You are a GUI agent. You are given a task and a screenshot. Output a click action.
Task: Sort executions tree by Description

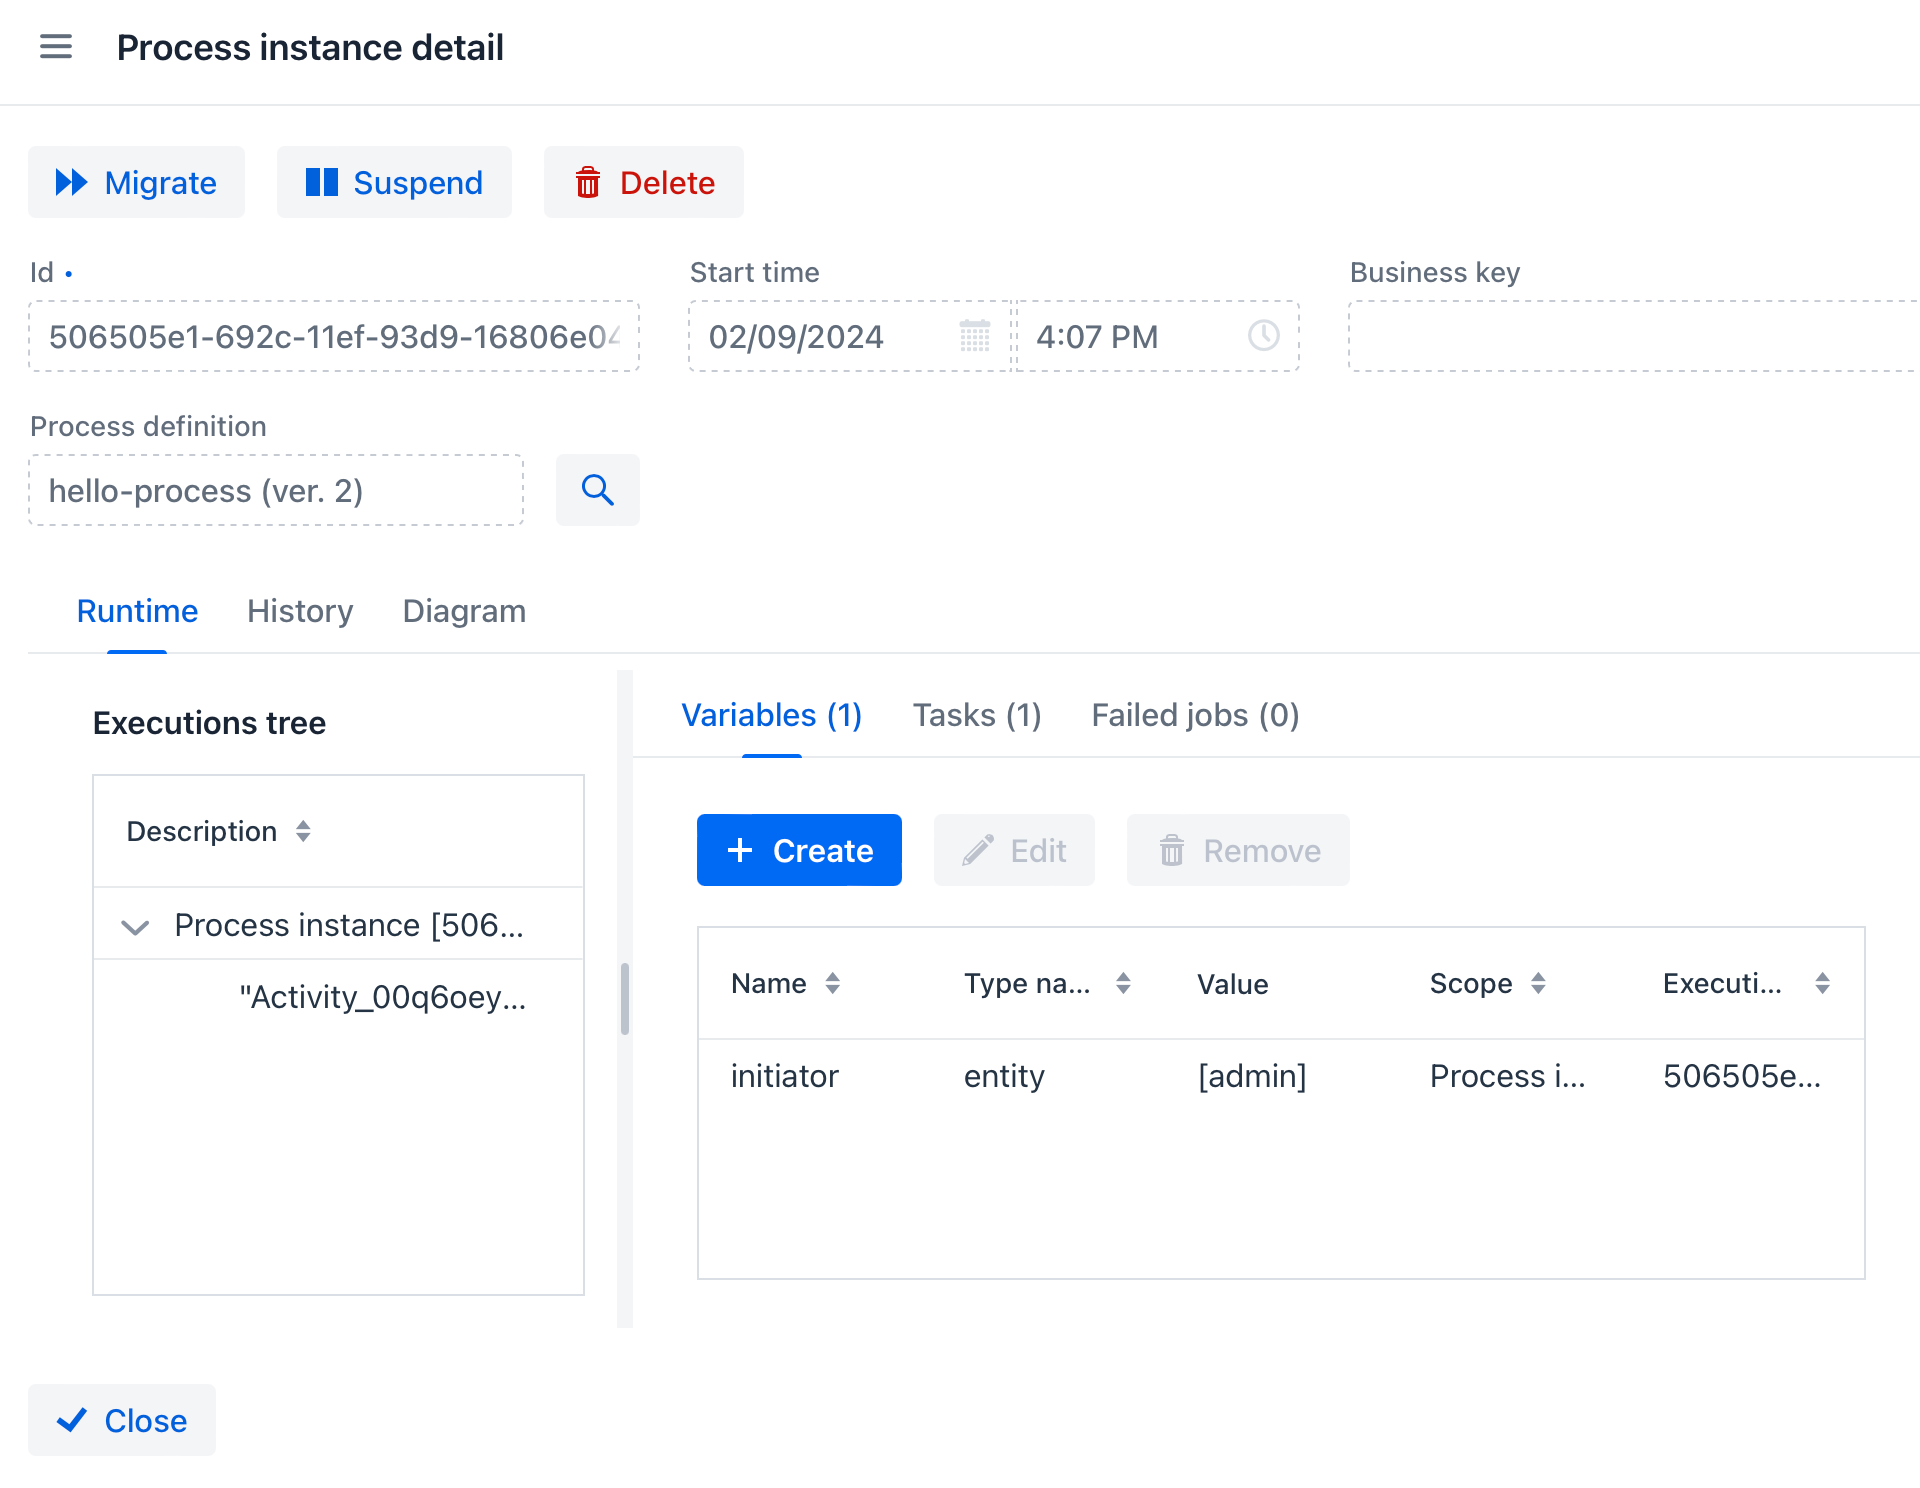point(302,831)
